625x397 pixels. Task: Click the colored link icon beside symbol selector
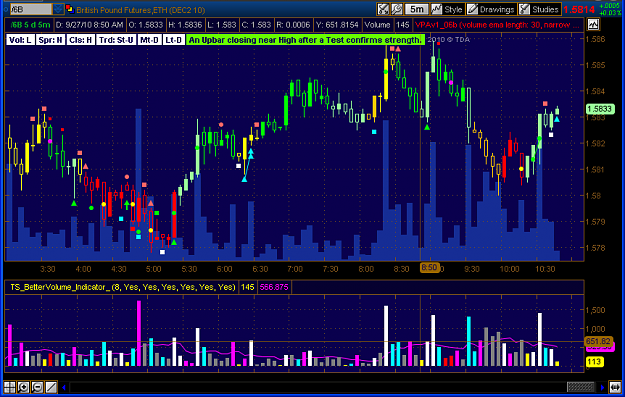pyautogui.click(x=70, y=9)
